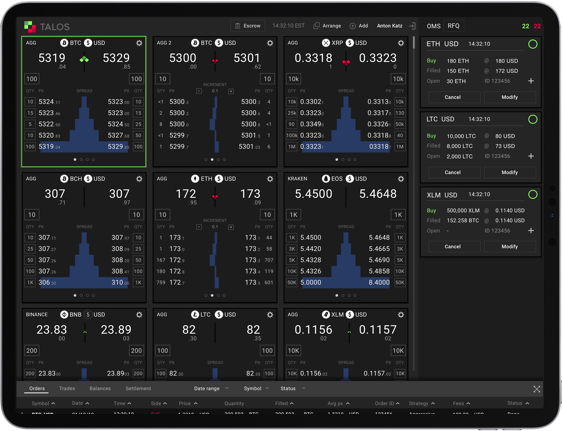The height and width of the screenshot is (431, 563).
Task: Sort table by Time column
Action: point(122,403)
